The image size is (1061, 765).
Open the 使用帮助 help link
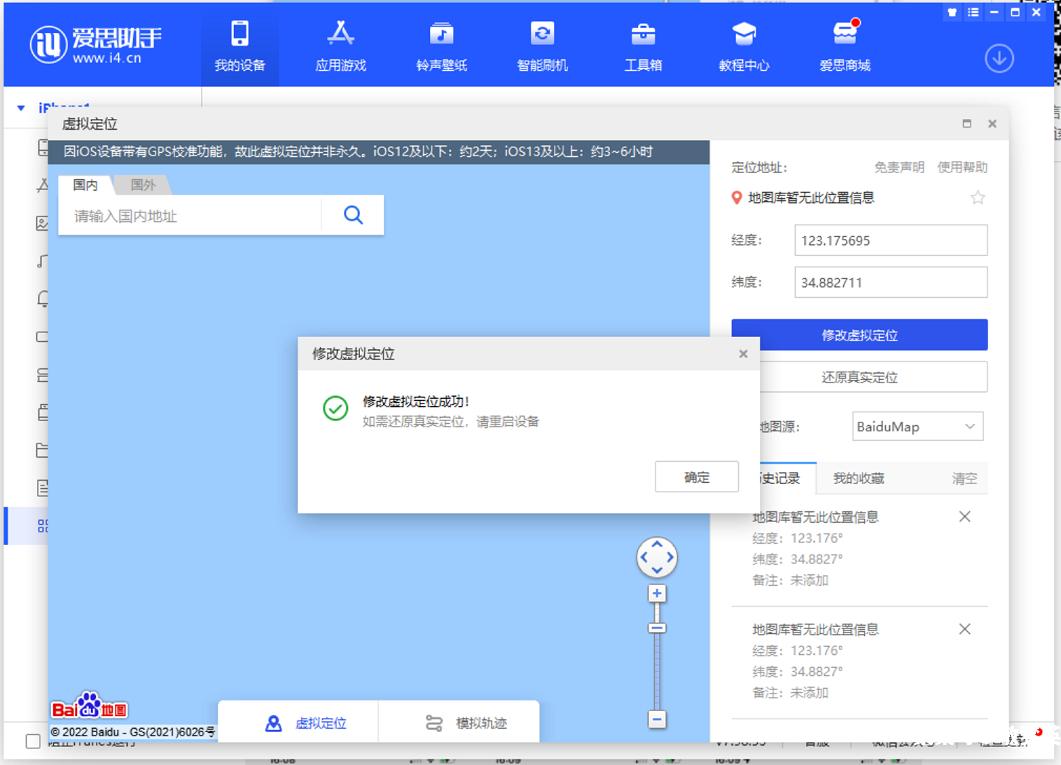pos(962,167)
